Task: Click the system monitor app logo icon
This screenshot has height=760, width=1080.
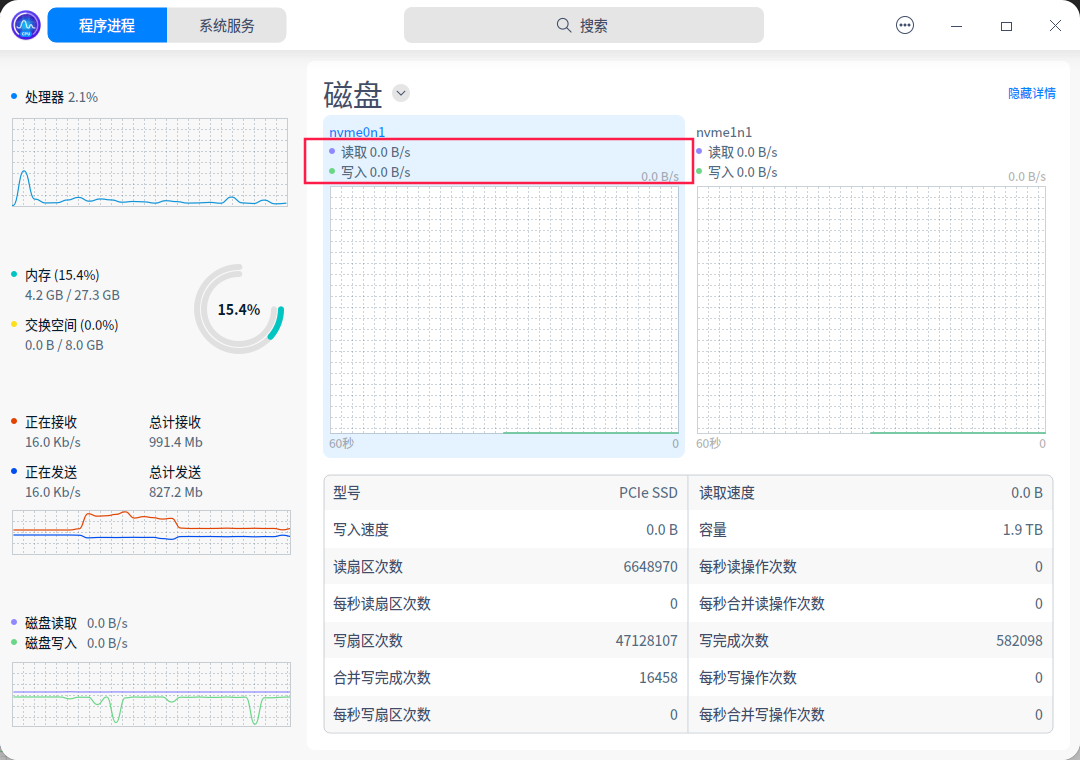Action: point(24,24)
